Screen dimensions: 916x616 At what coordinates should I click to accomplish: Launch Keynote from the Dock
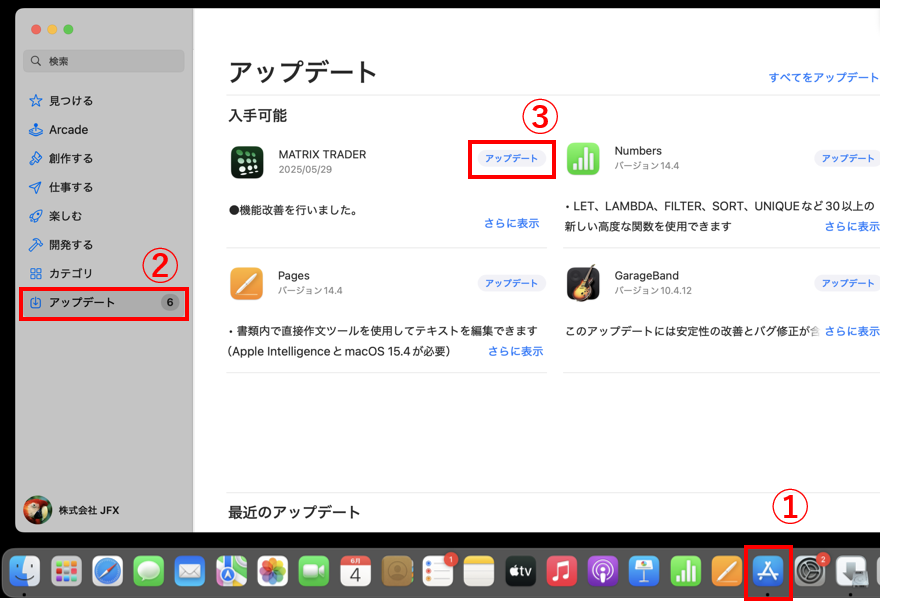pyautogui.click(x=644, y=570)
